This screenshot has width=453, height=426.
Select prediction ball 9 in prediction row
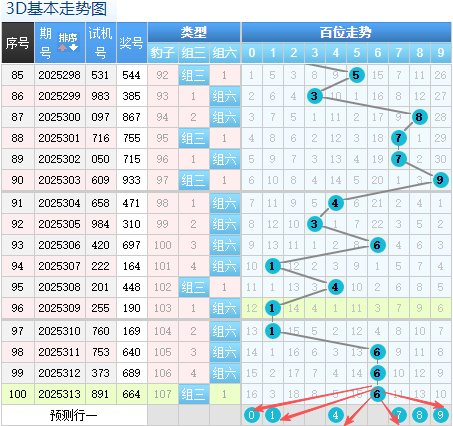pos(440,415)
